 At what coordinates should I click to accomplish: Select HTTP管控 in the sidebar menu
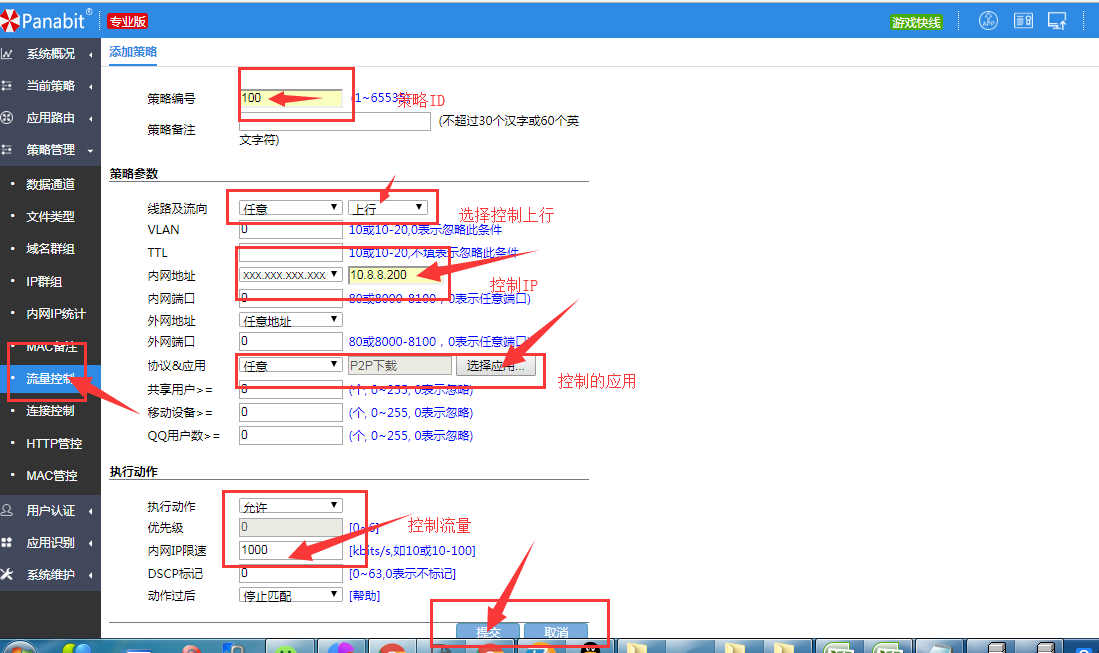pos(54,443)
